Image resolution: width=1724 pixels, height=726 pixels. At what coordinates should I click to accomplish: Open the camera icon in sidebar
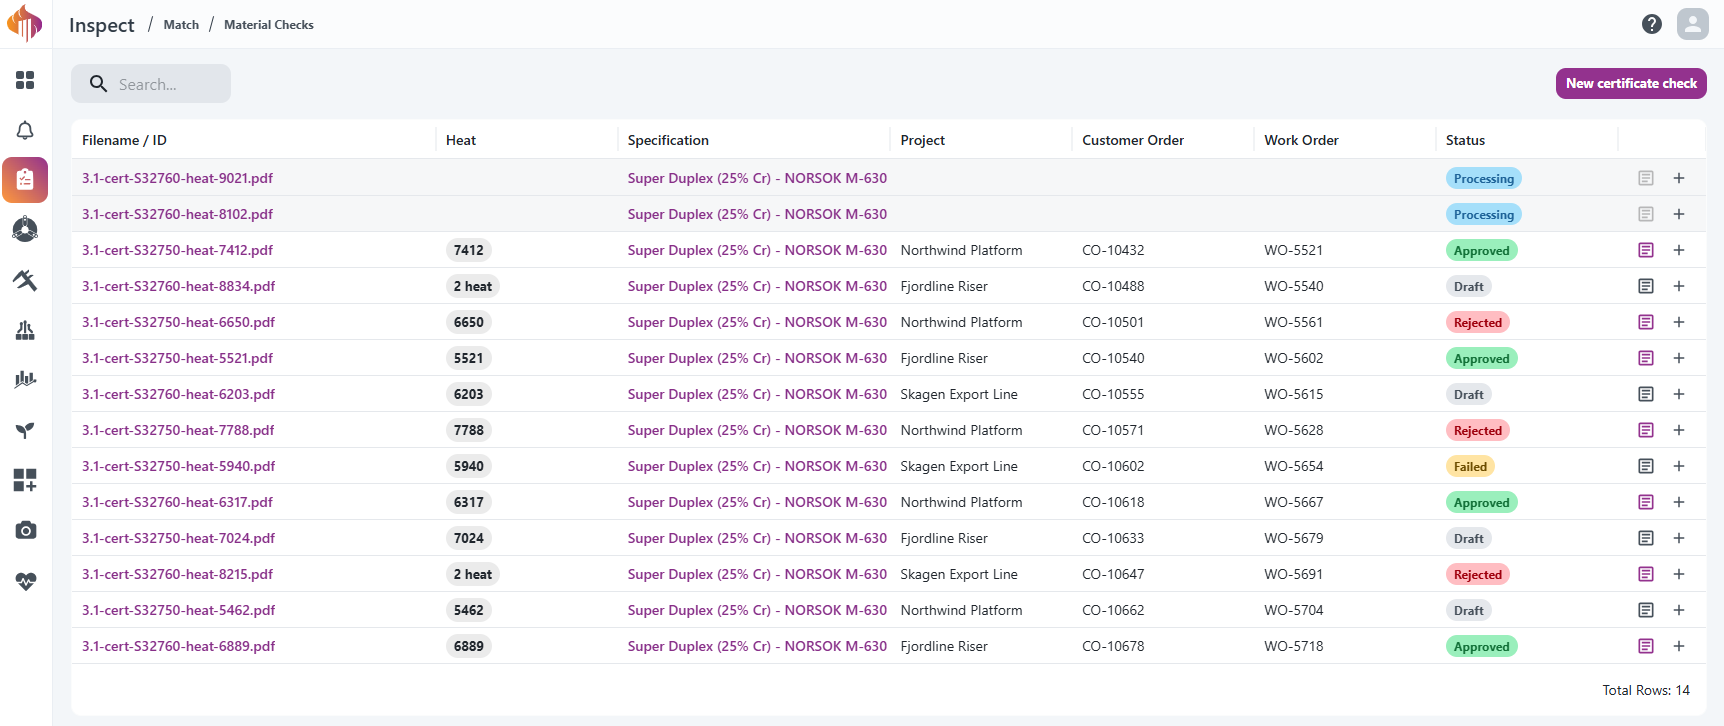[25, 530]
